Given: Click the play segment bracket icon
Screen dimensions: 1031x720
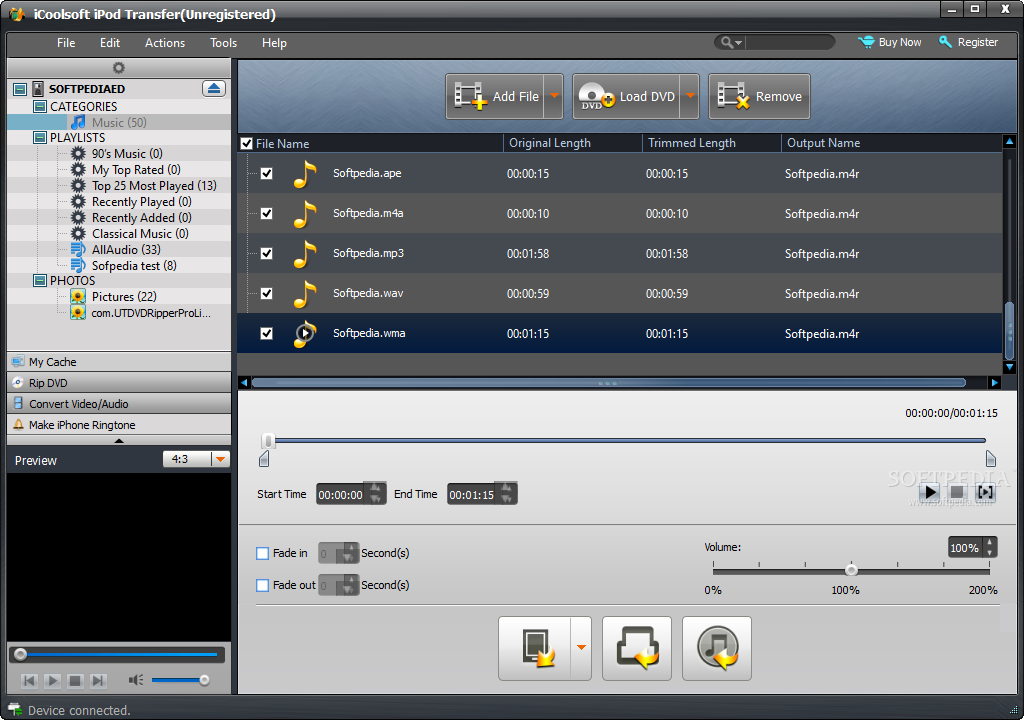Looking at the screenshot, I should coord(985,492).
